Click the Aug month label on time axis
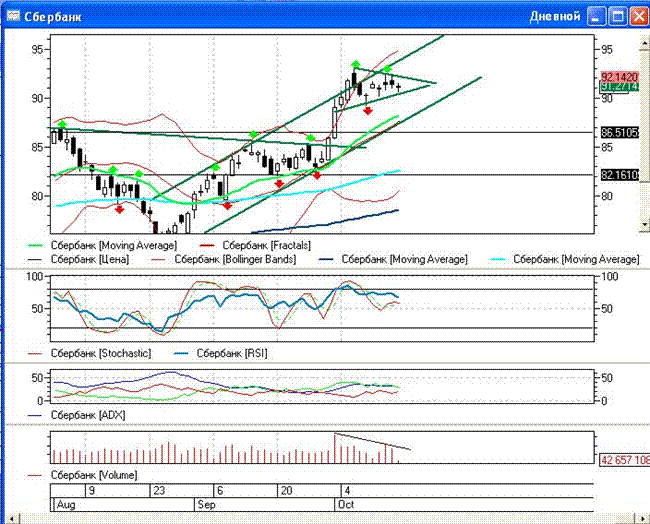 [66, 505]
